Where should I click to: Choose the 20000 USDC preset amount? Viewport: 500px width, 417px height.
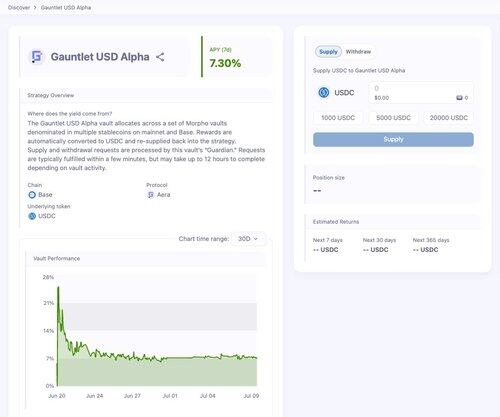[449, 118]
